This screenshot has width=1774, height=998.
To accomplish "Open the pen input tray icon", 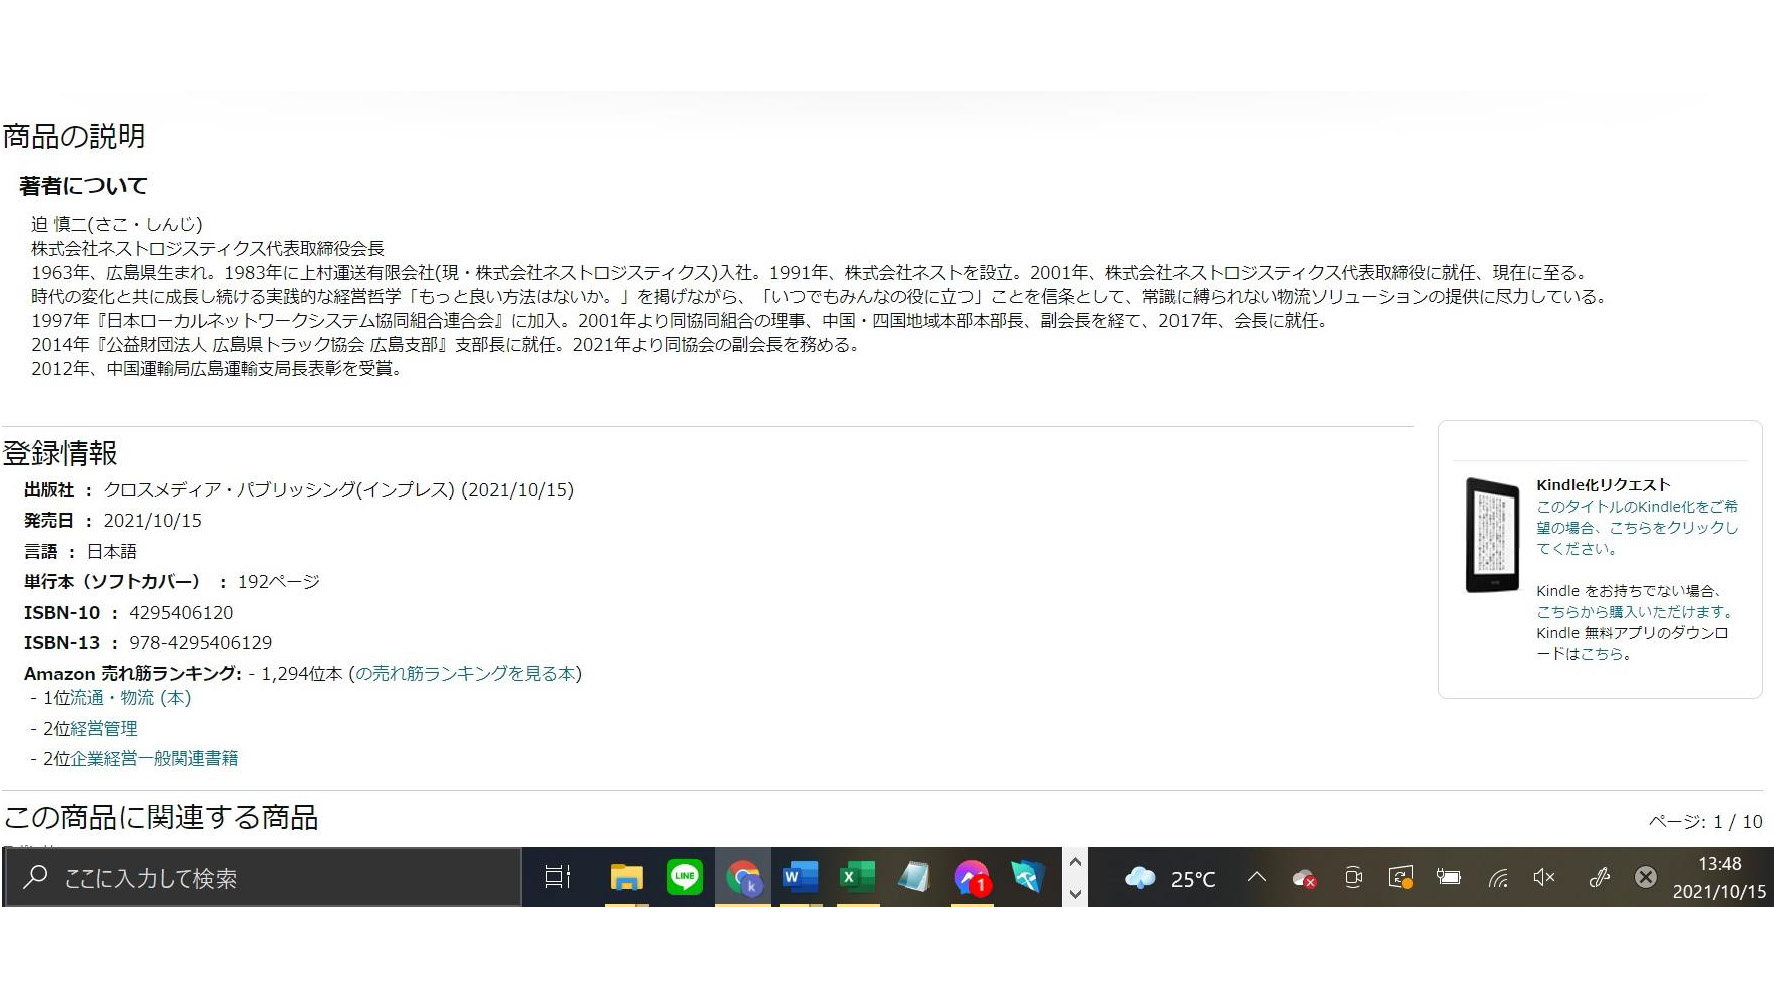I will [x=1599, y=877].
